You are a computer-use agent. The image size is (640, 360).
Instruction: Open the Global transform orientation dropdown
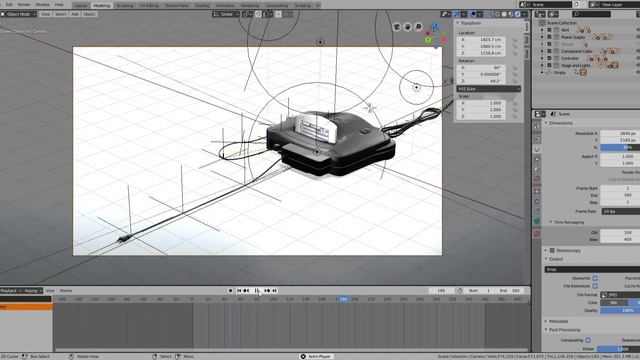pos(226,14)
